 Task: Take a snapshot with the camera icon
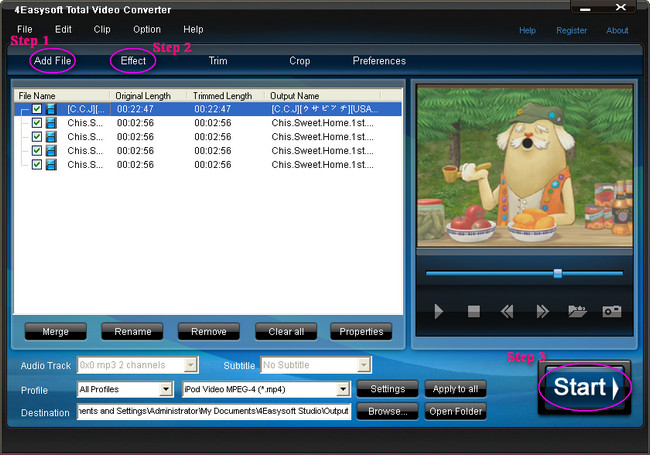click(x=612, y=311)
